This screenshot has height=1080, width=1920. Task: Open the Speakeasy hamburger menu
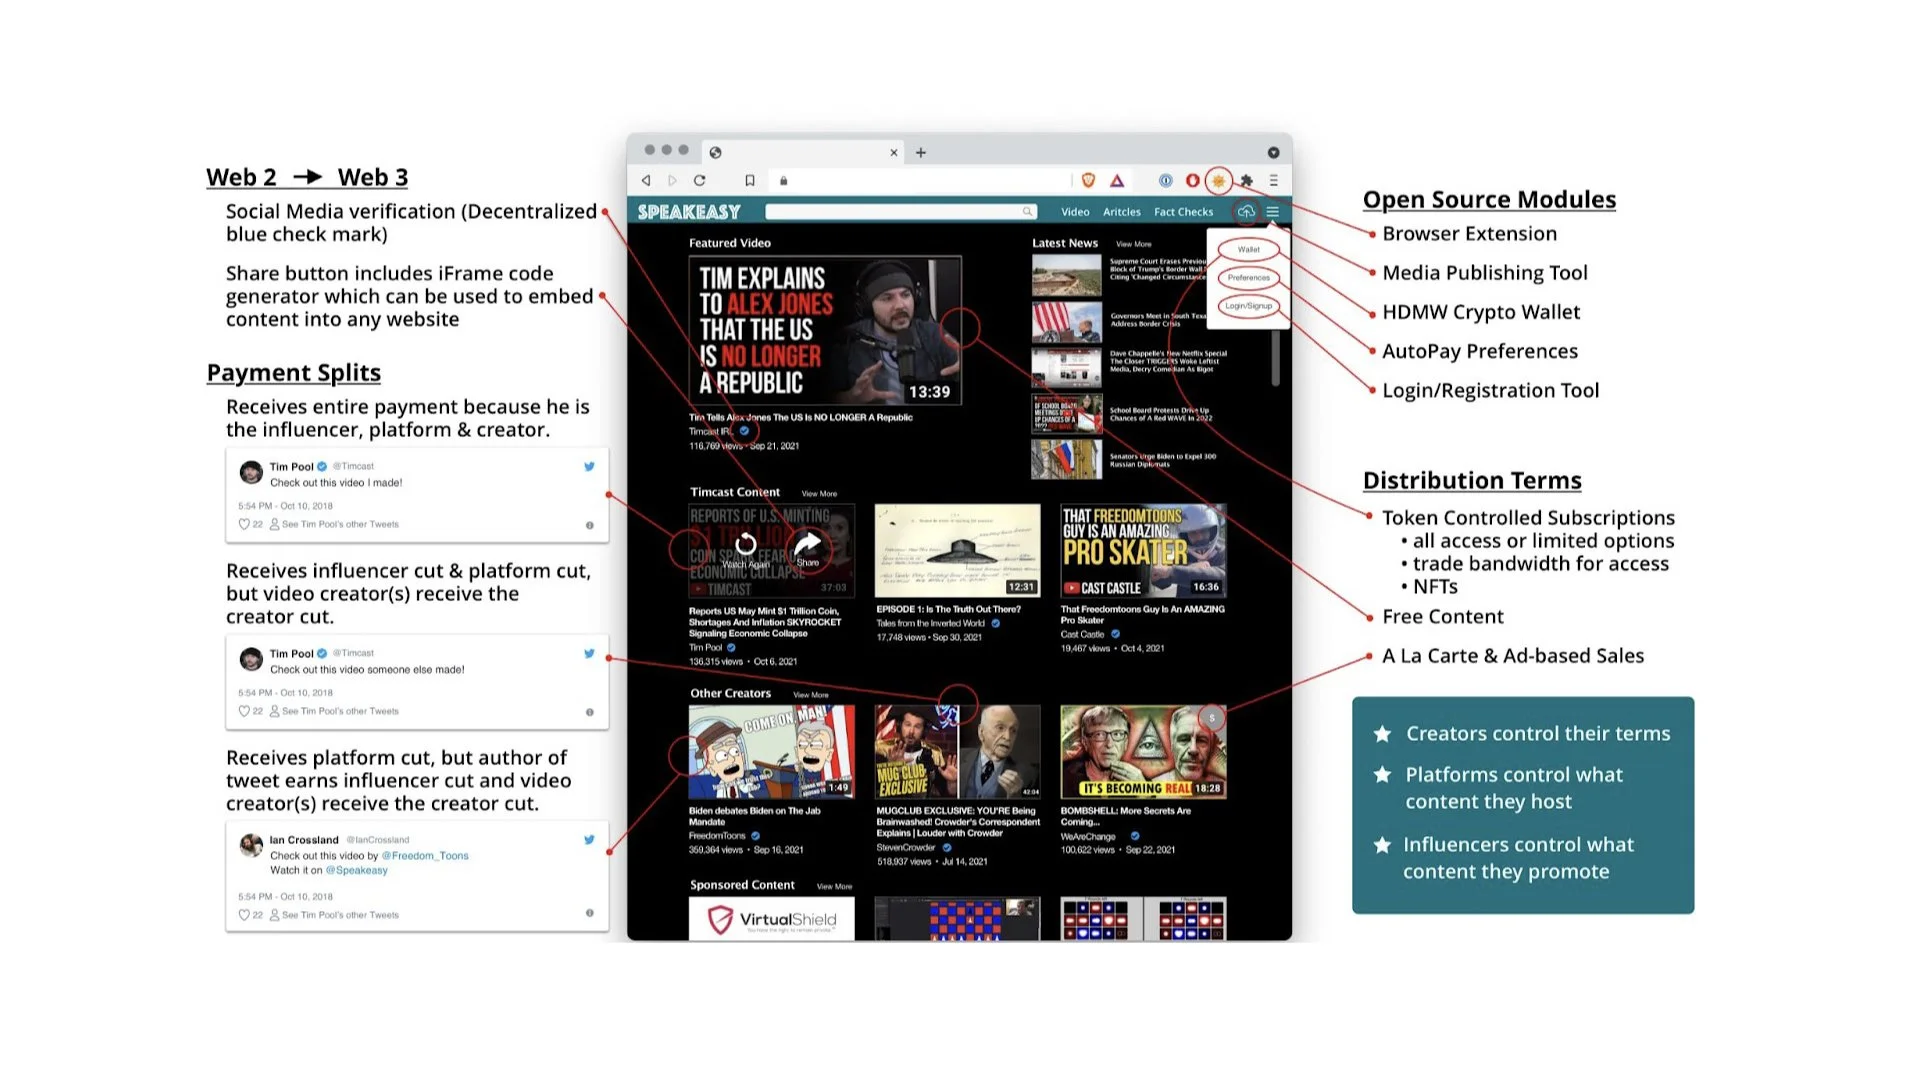[1272, 212]
